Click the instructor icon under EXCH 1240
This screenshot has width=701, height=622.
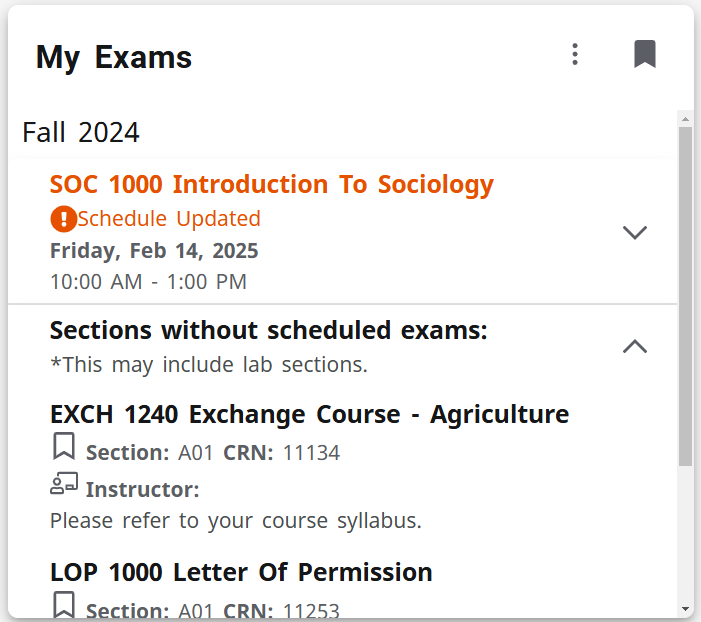click(64, 485)
